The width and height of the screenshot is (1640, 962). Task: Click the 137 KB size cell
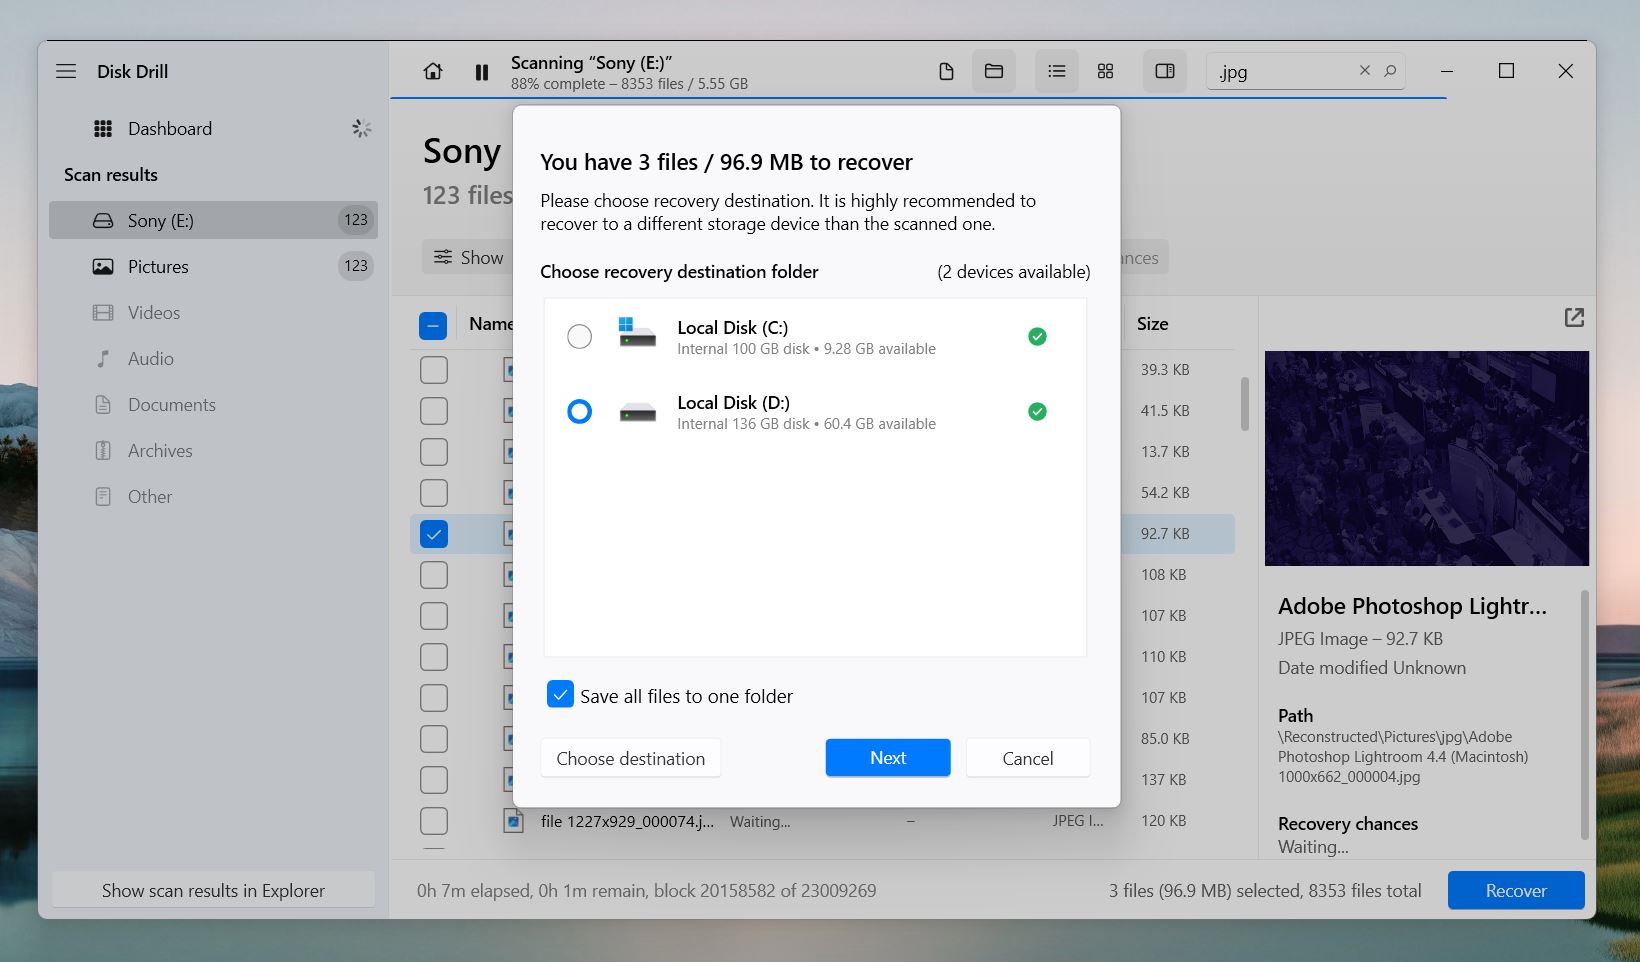click(x=1163, y=780)
